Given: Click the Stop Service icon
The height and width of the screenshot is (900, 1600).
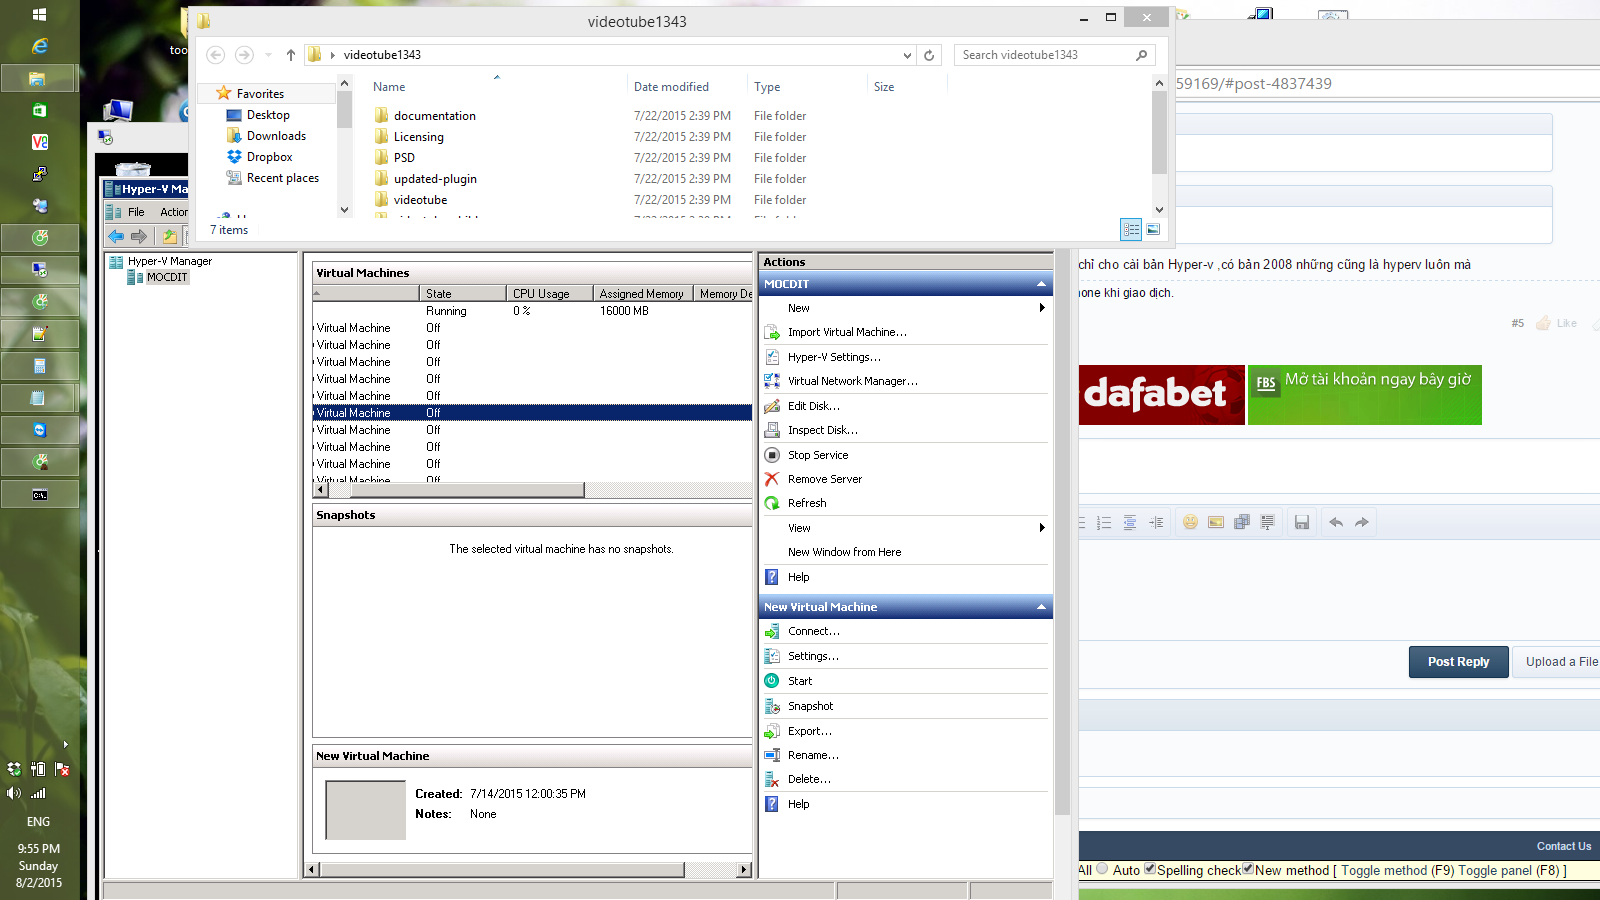Looking at the screenshot, I should [x=772, y=455].
